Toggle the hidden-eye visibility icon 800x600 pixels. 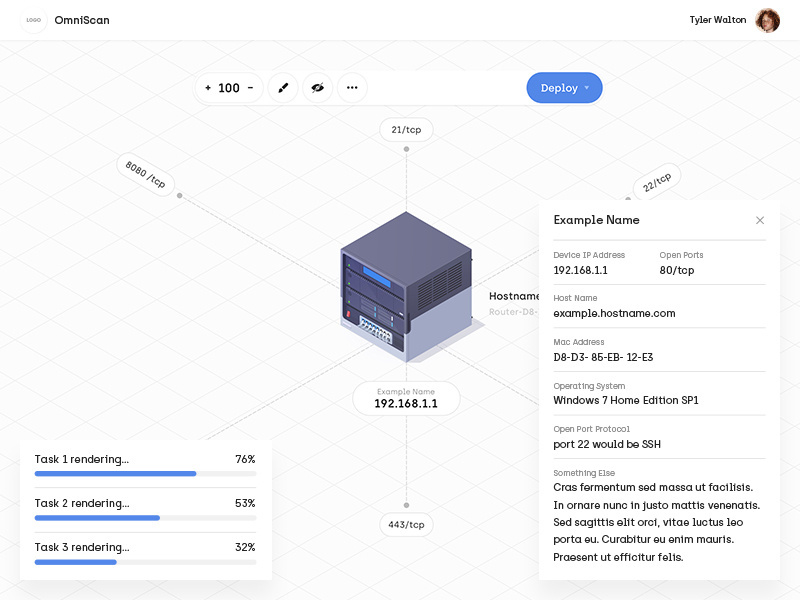pyautogui.click(x=318, y=88)
